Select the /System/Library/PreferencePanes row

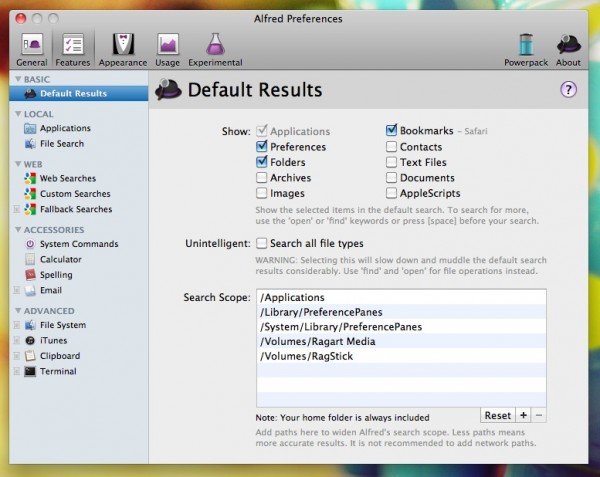(401, 327)
